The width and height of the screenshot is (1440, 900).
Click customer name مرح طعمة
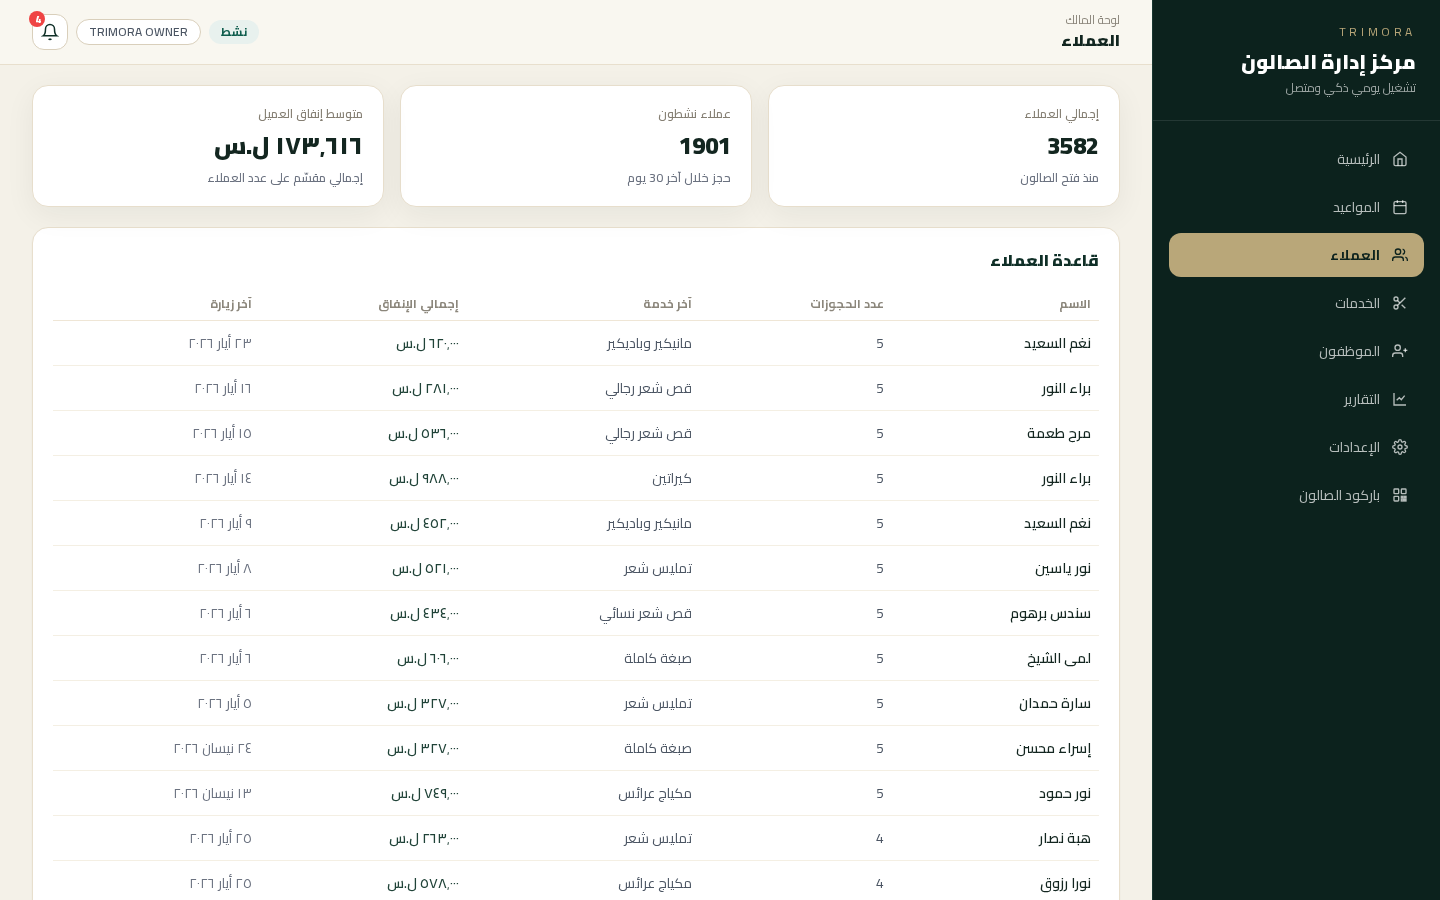(x=1059, y=433)
